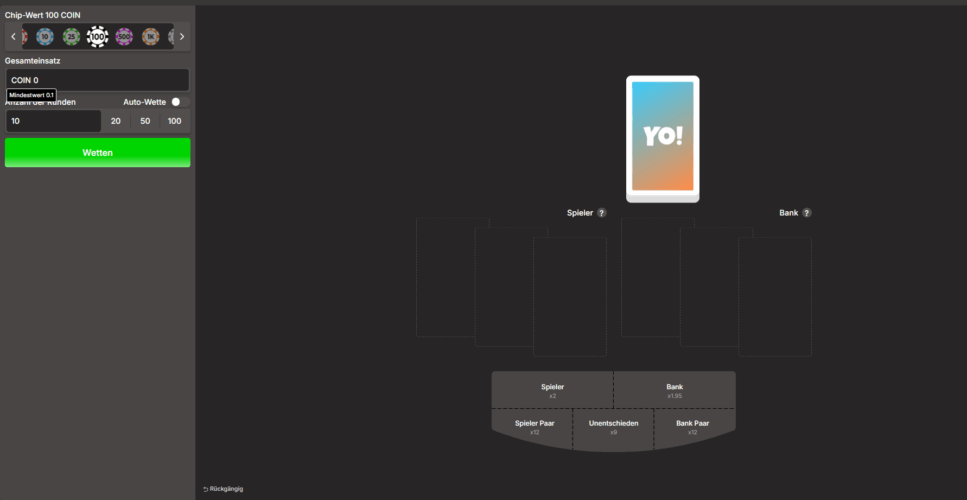Select the 10 coin chip
The height and width of the screenshot is (500, 967).
coord(44,37)
